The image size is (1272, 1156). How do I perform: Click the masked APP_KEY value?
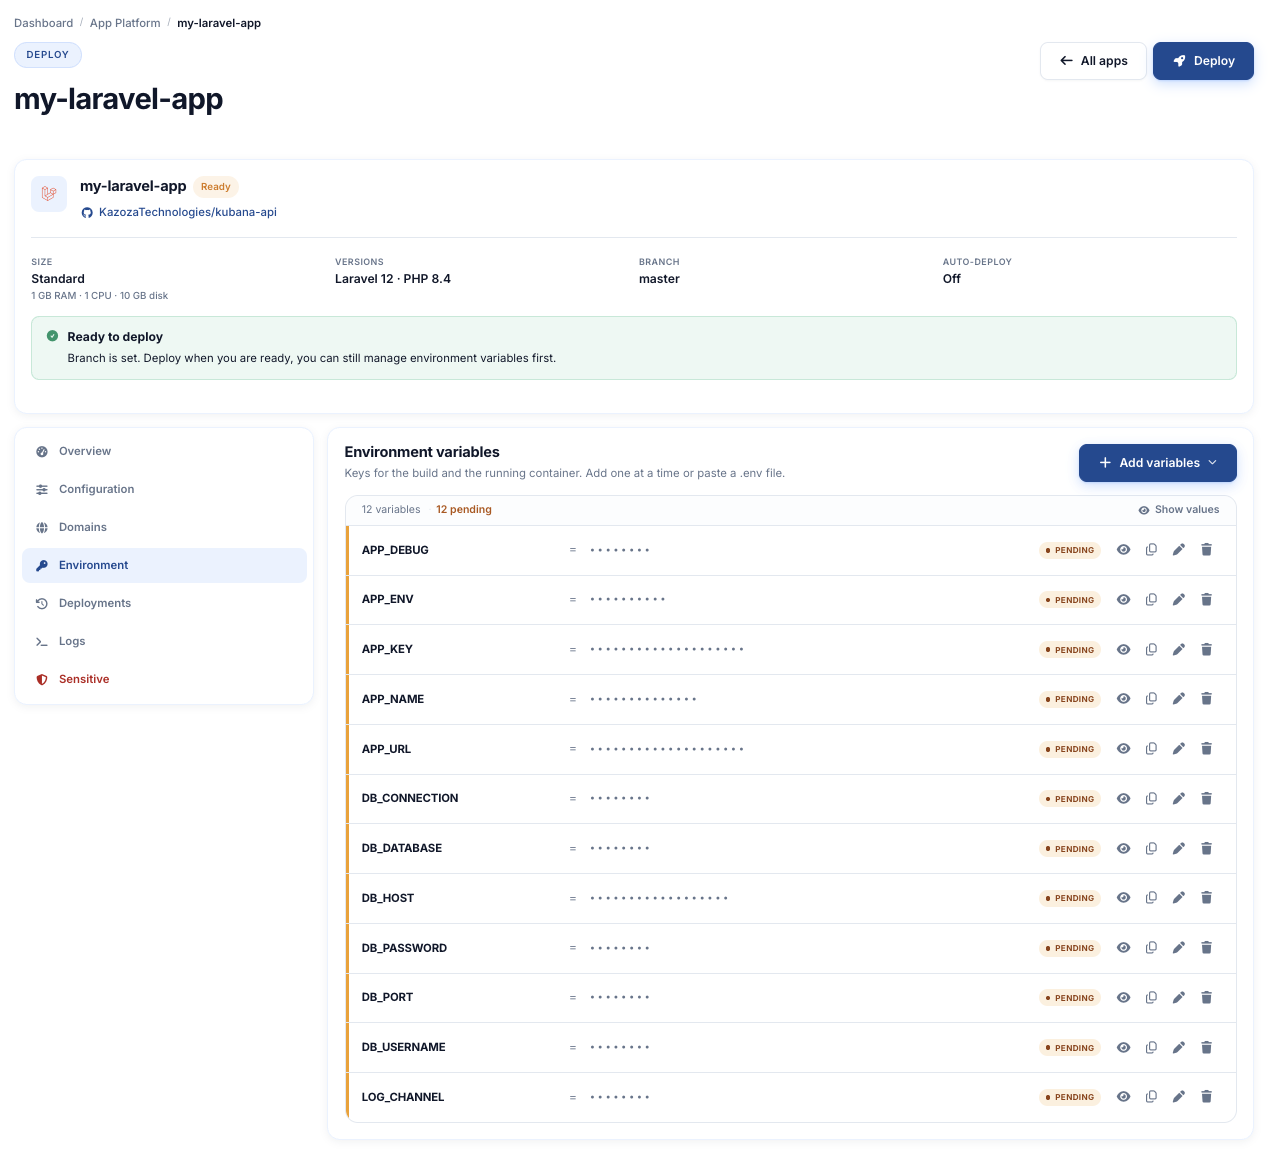[667, 650]
